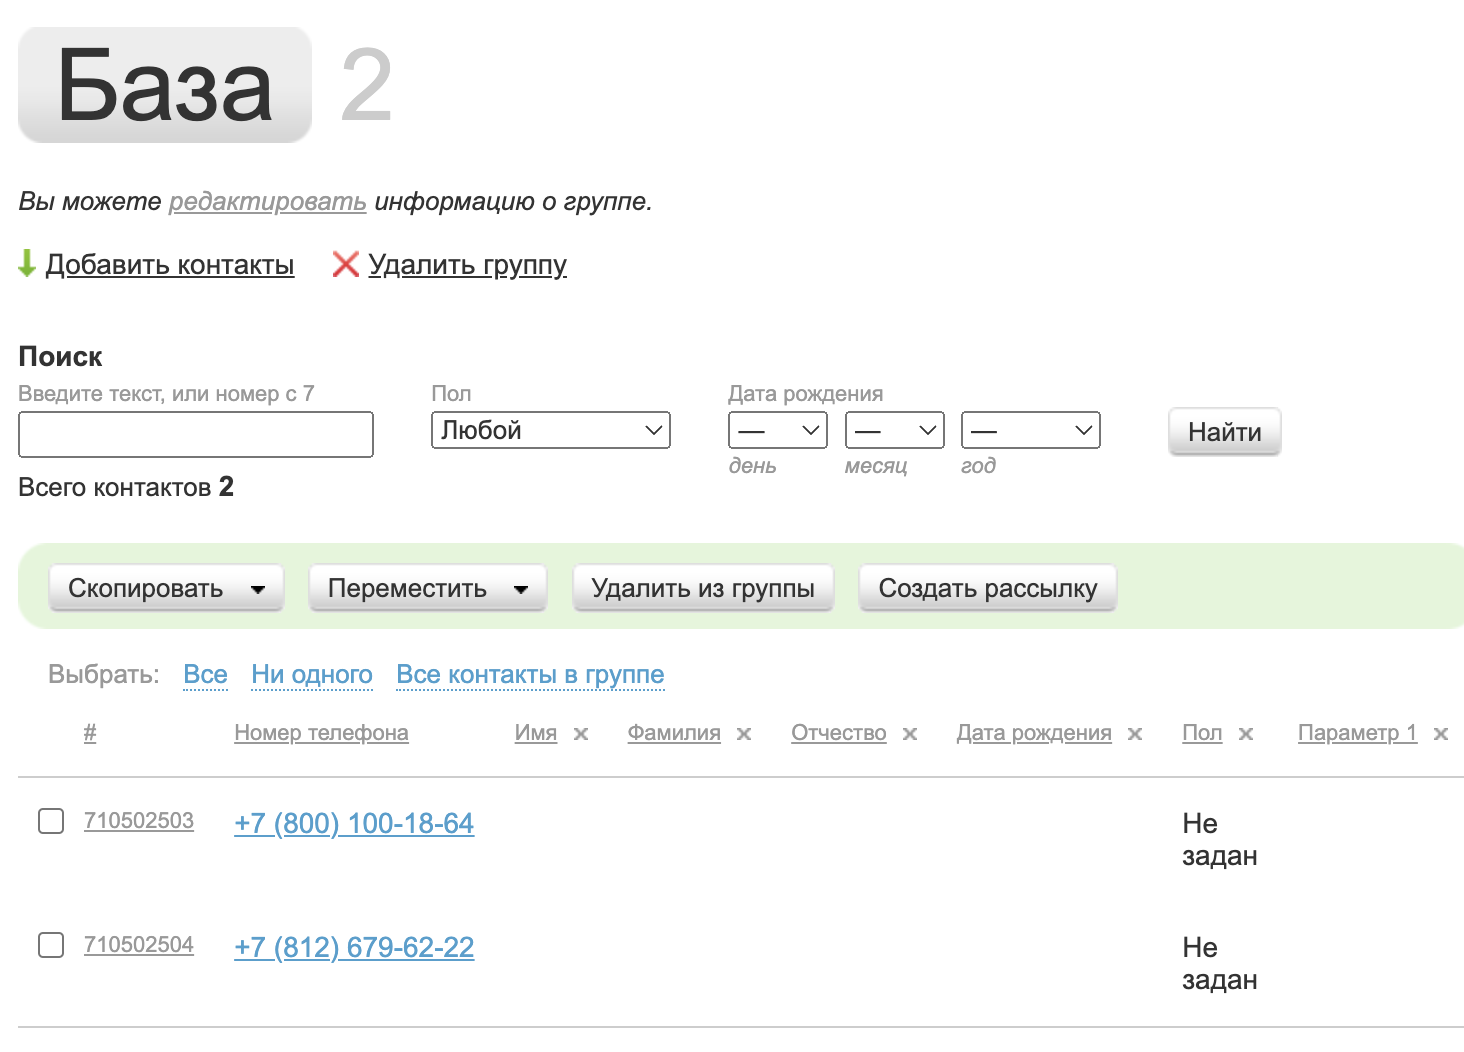Click Не задан in row 710502504
Viewport: 1464px width, 1052px height.
[x=1220, y=964]
